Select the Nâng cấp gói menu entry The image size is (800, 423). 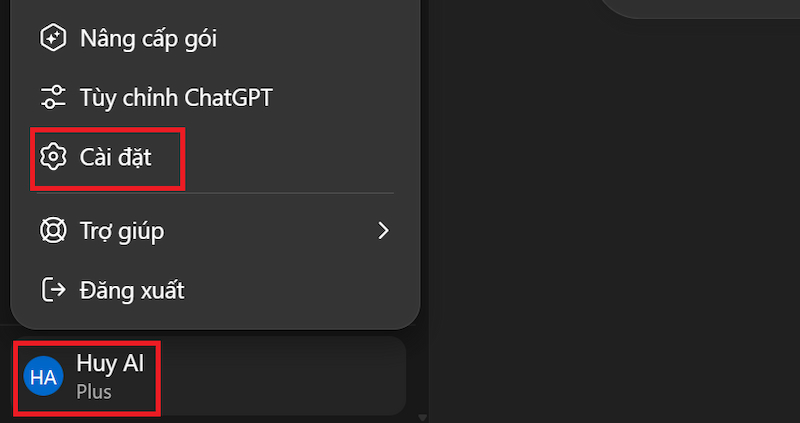point(148,39)
